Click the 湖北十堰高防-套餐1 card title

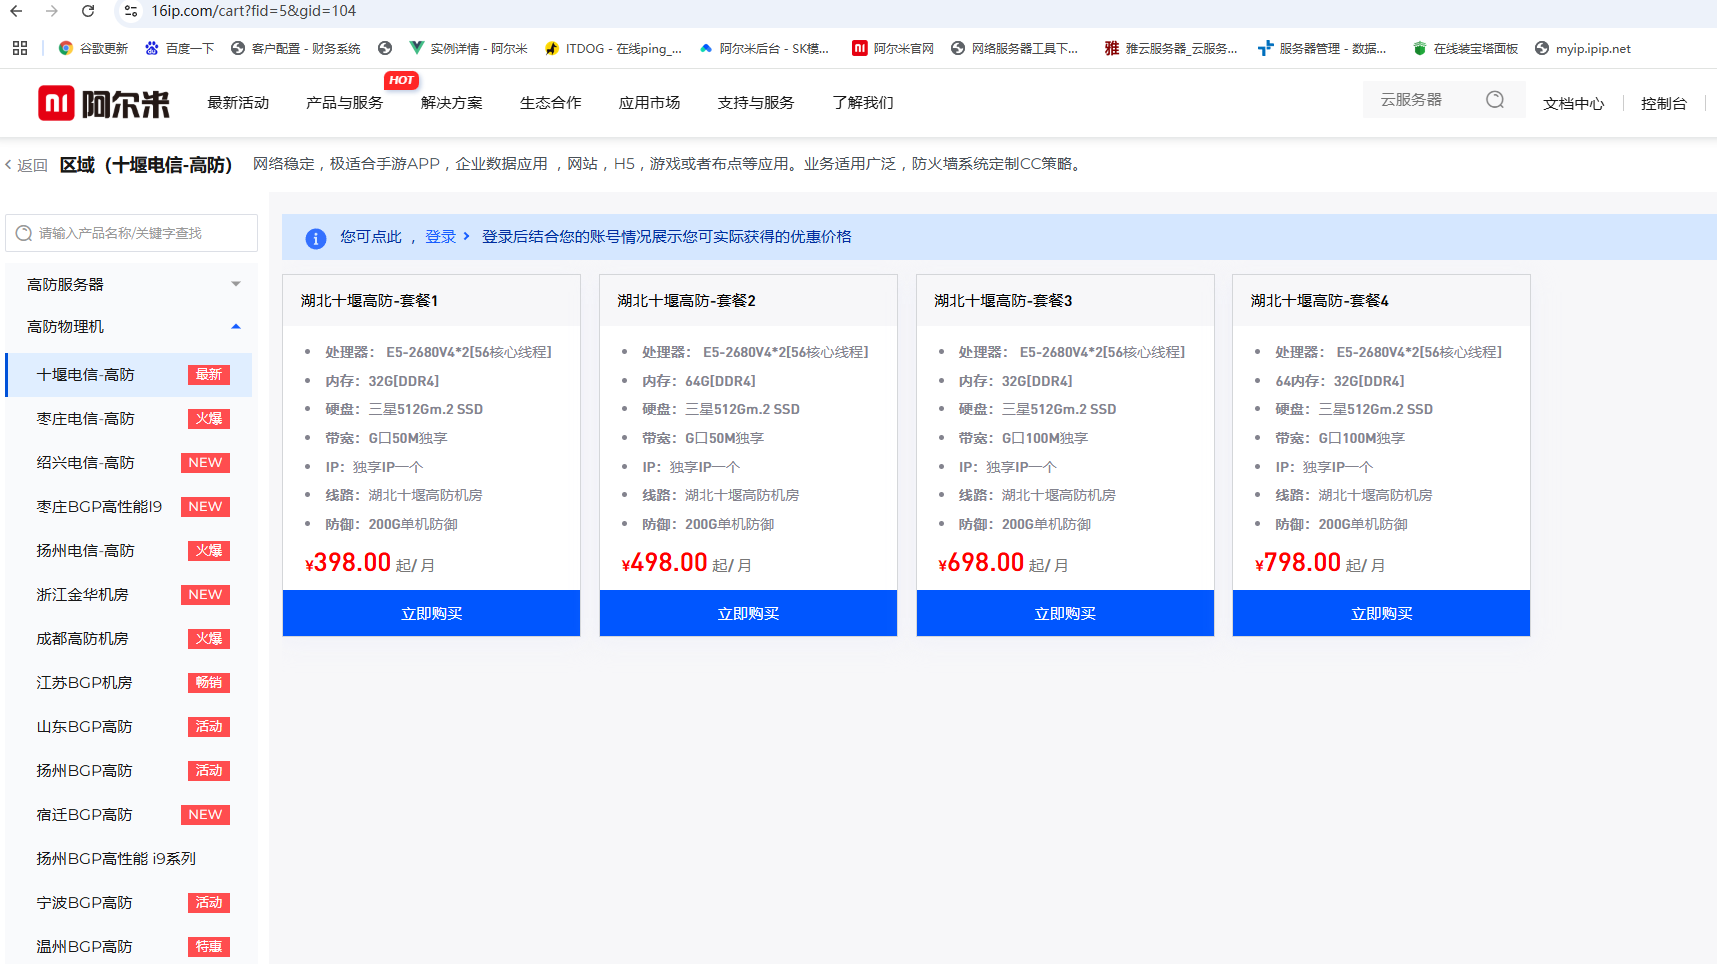[x=369, y=301]
